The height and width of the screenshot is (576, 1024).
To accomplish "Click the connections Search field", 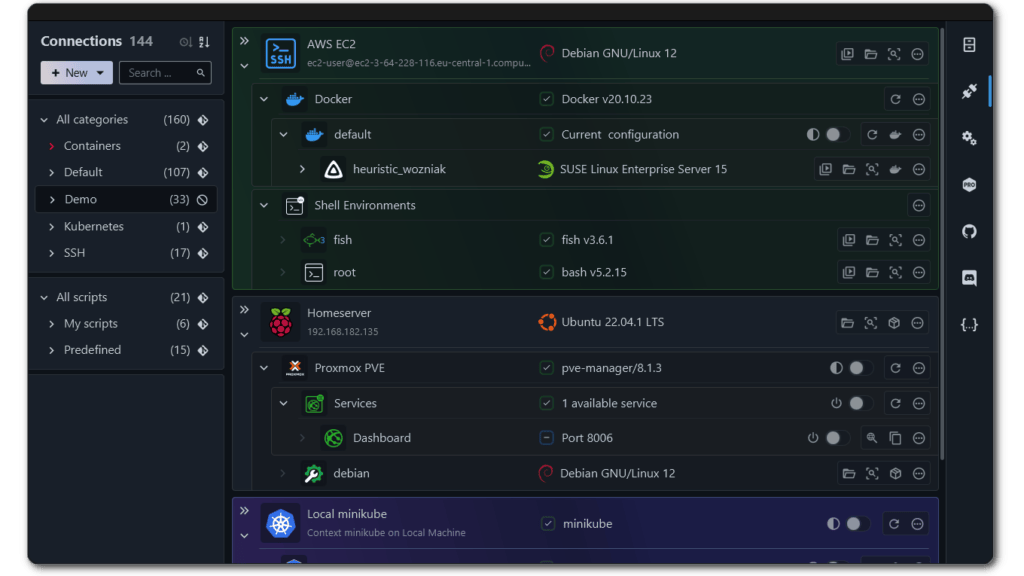I will coord(158,73).
